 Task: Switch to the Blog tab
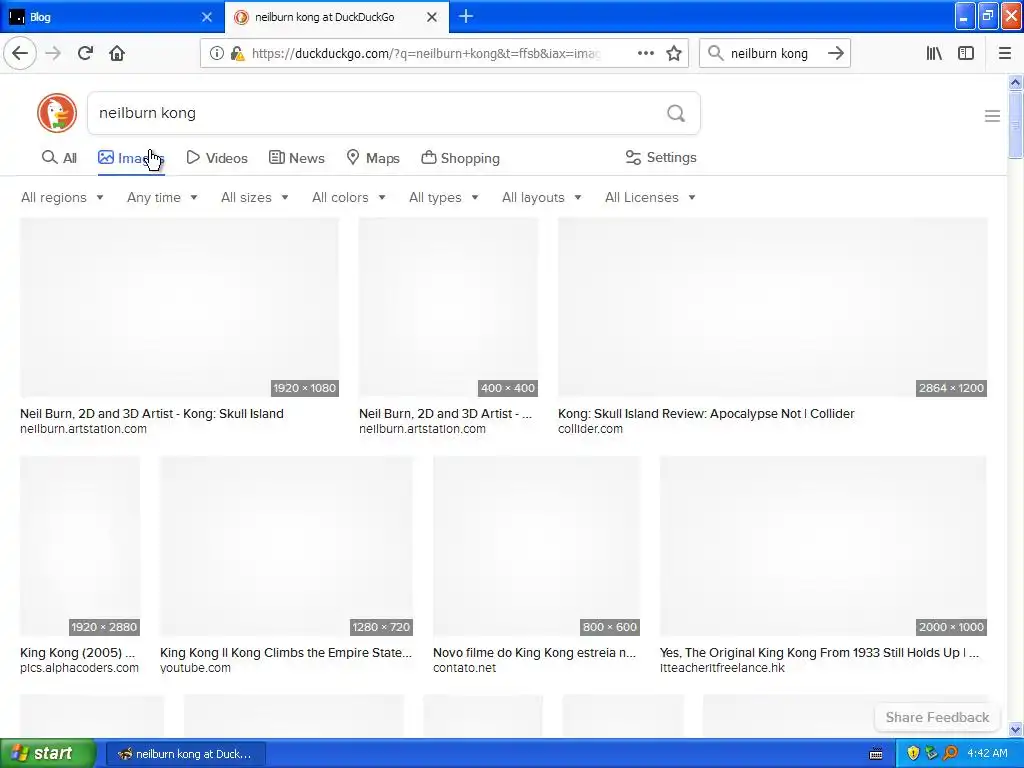coord(111,17)
